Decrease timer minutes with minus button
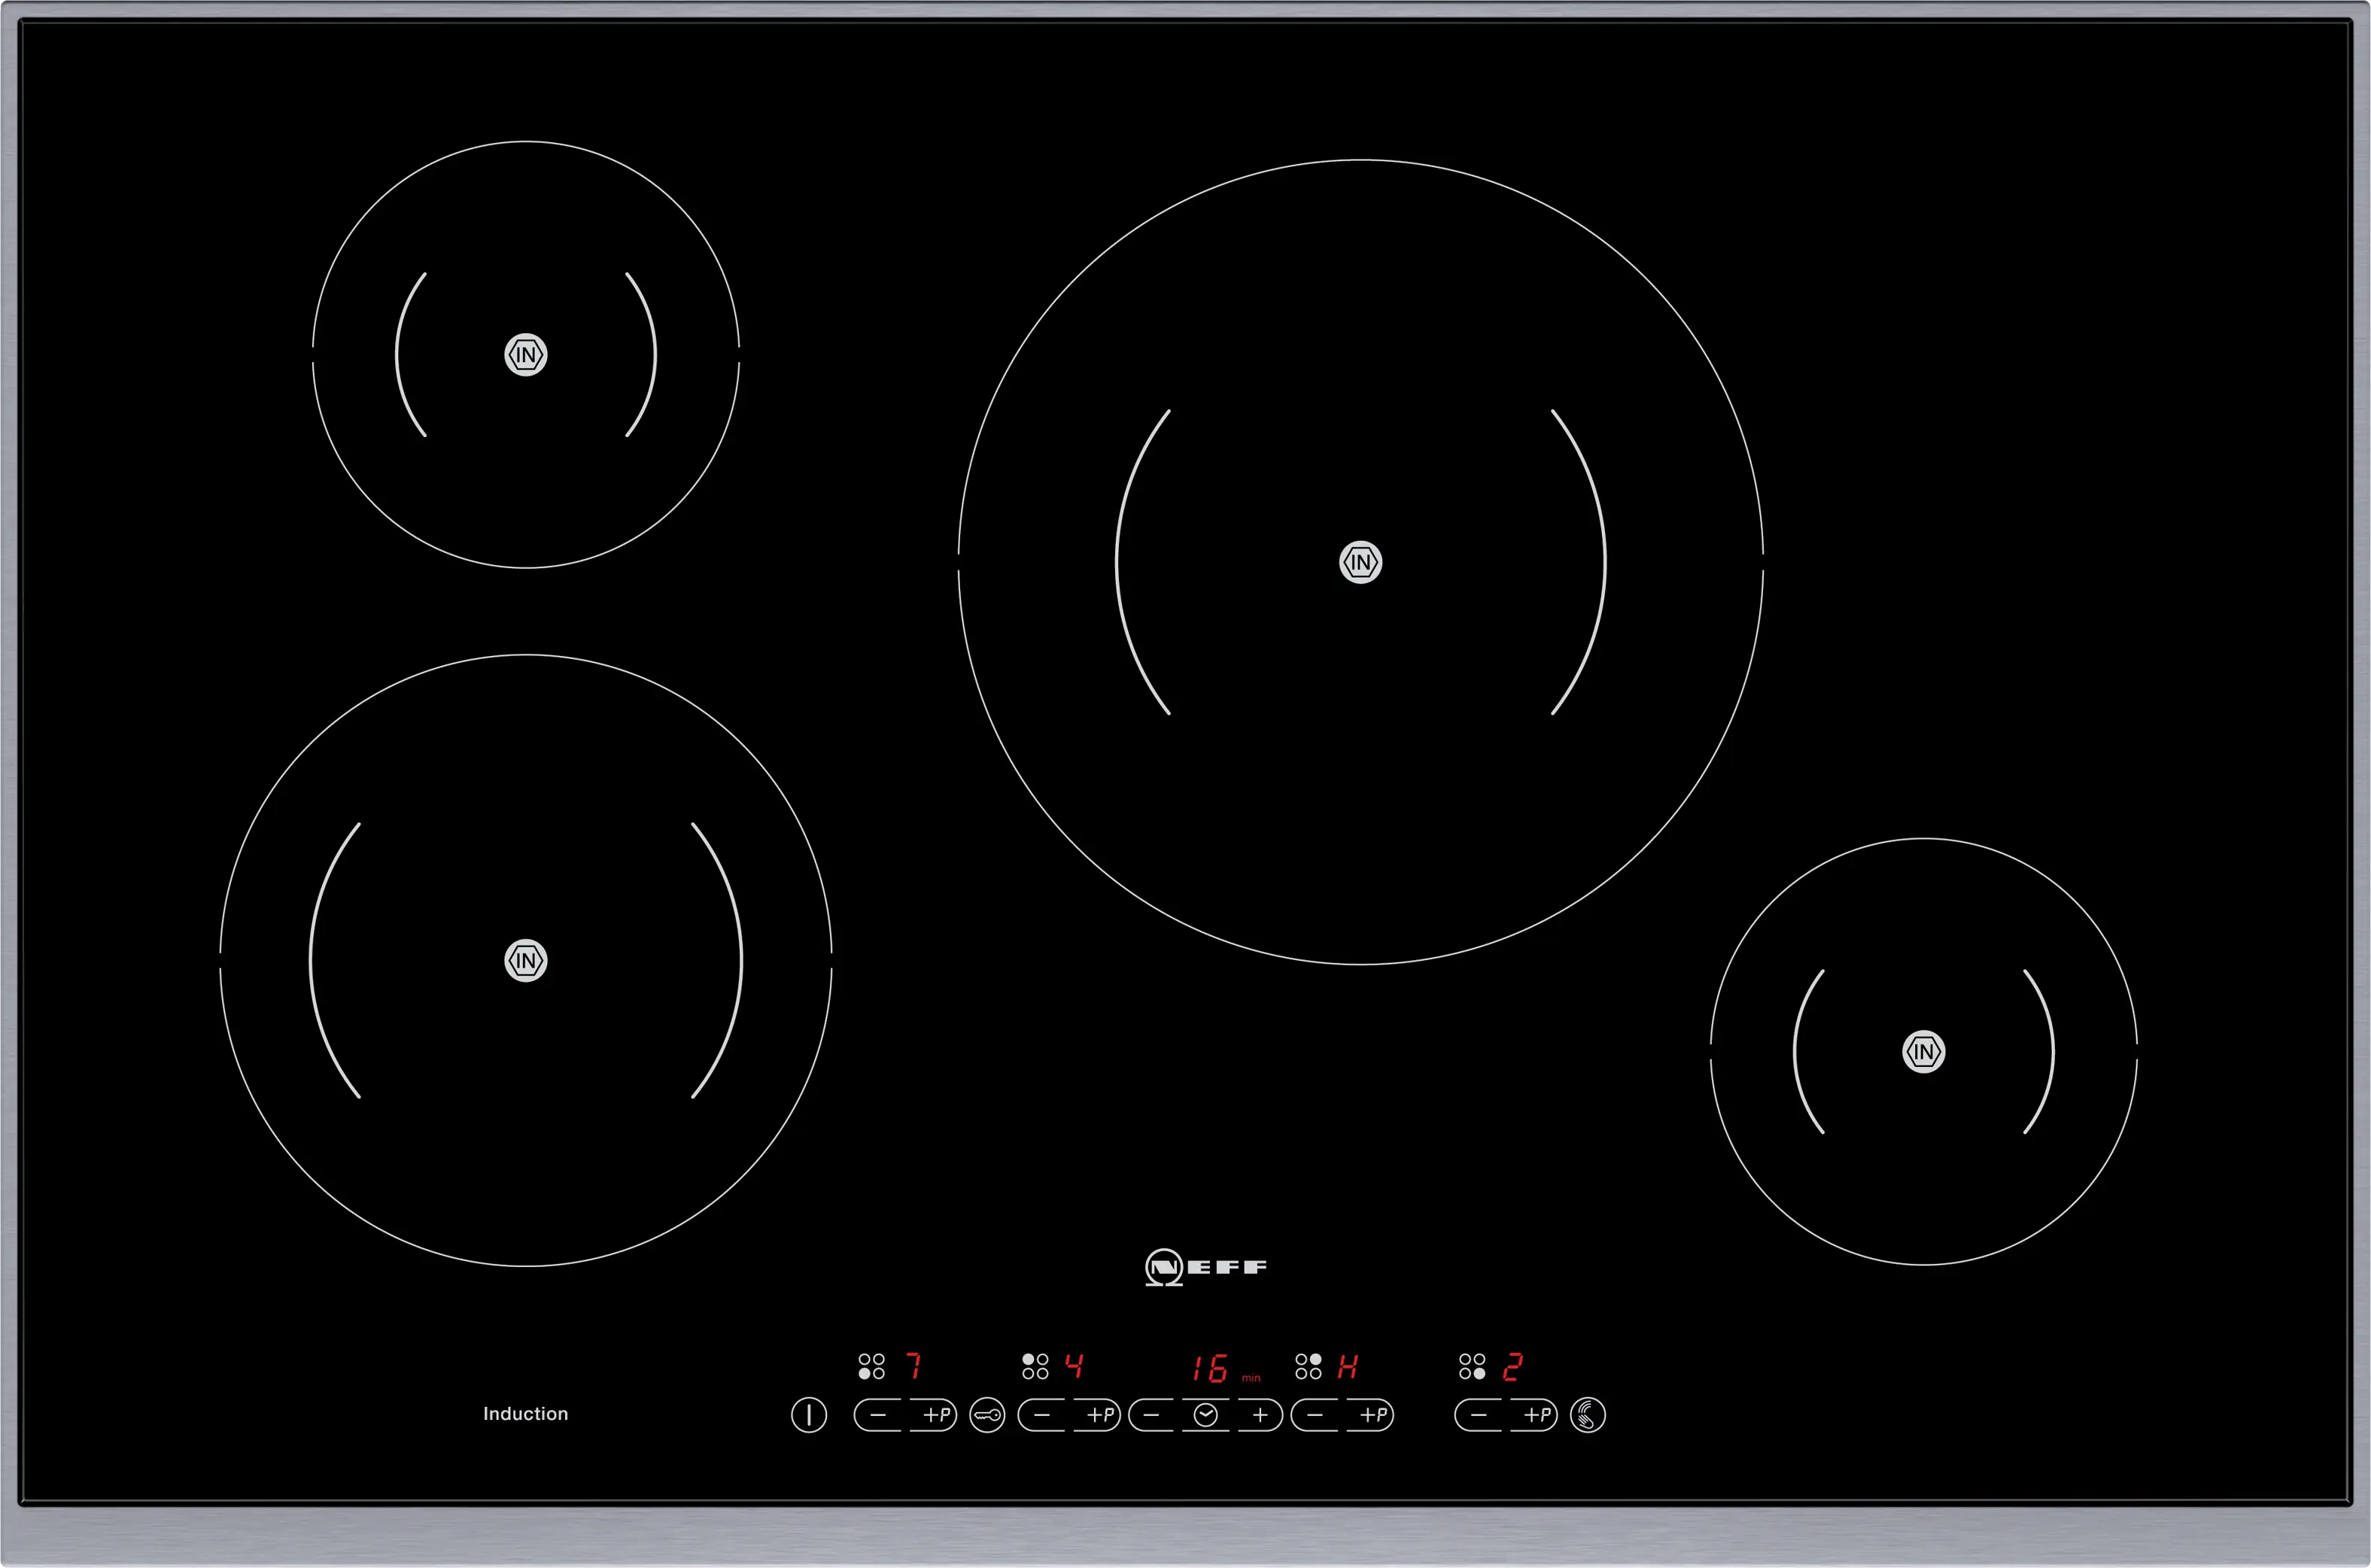 click(1152, 1415)
